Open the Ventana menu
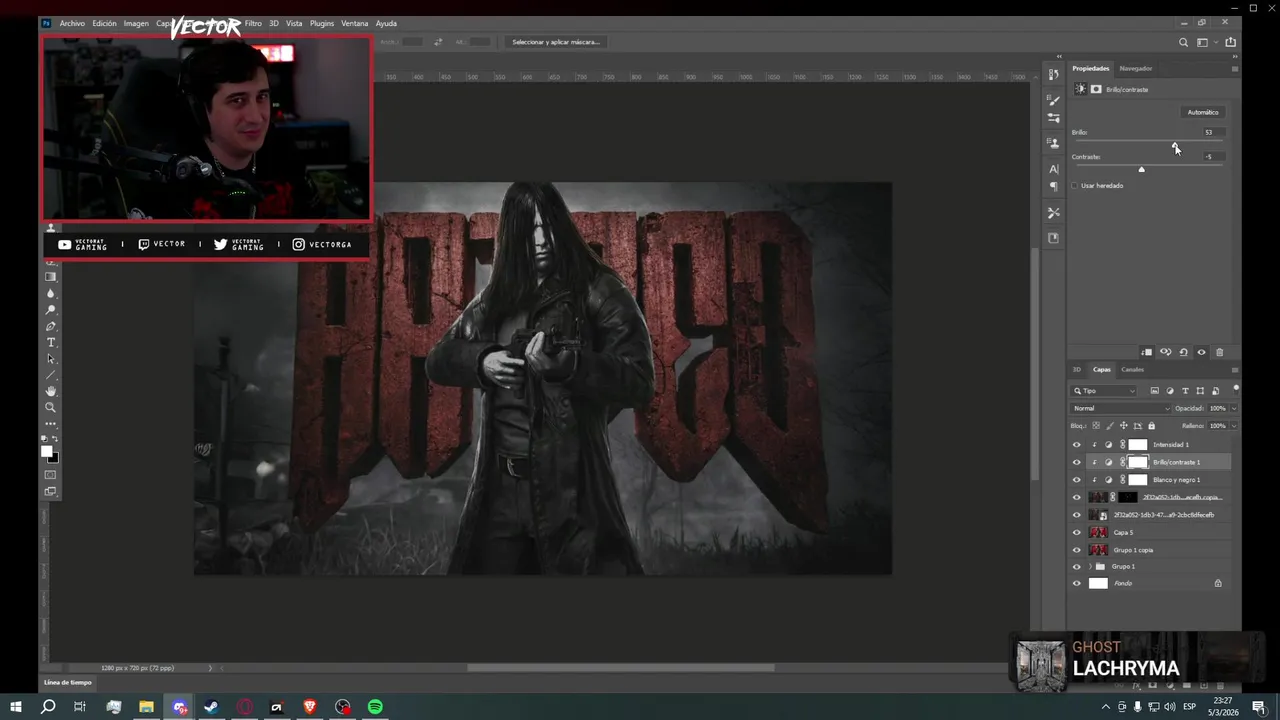Screen dimensions: 1280x720 click(x=355, y=23)
